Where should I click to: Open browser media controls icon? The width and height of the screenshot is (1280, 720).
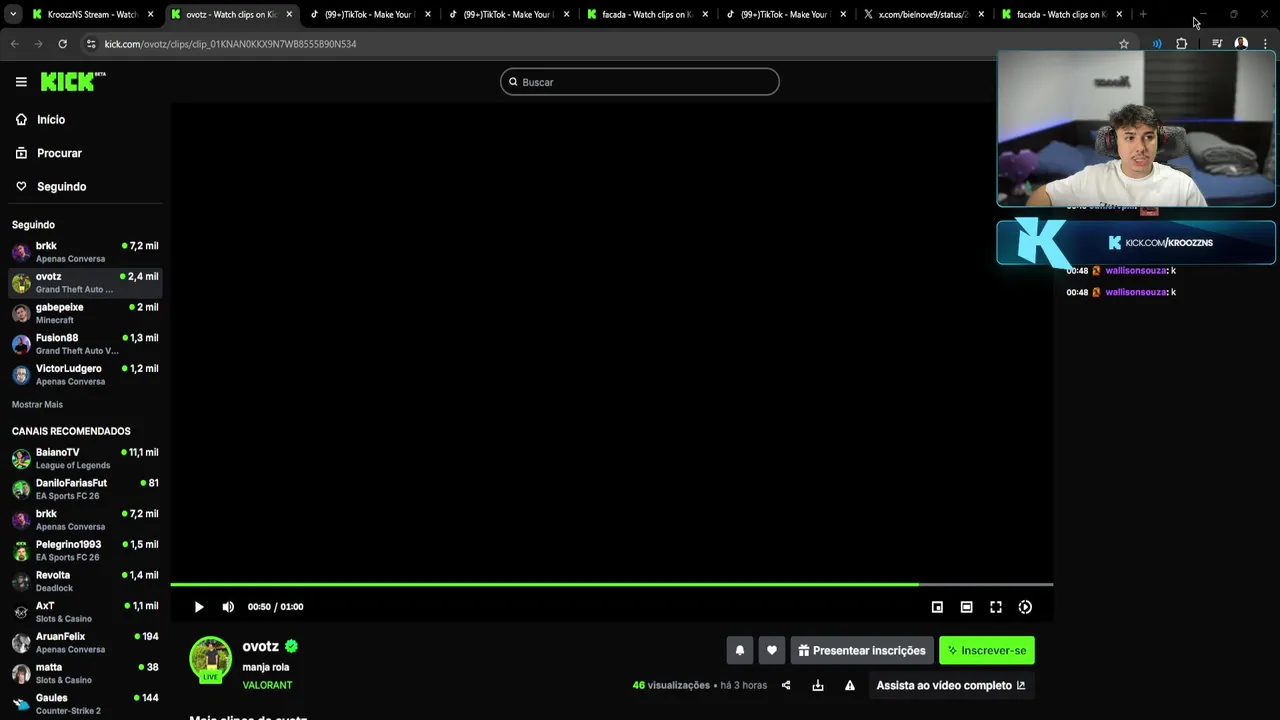click(x=1217, y=44)
